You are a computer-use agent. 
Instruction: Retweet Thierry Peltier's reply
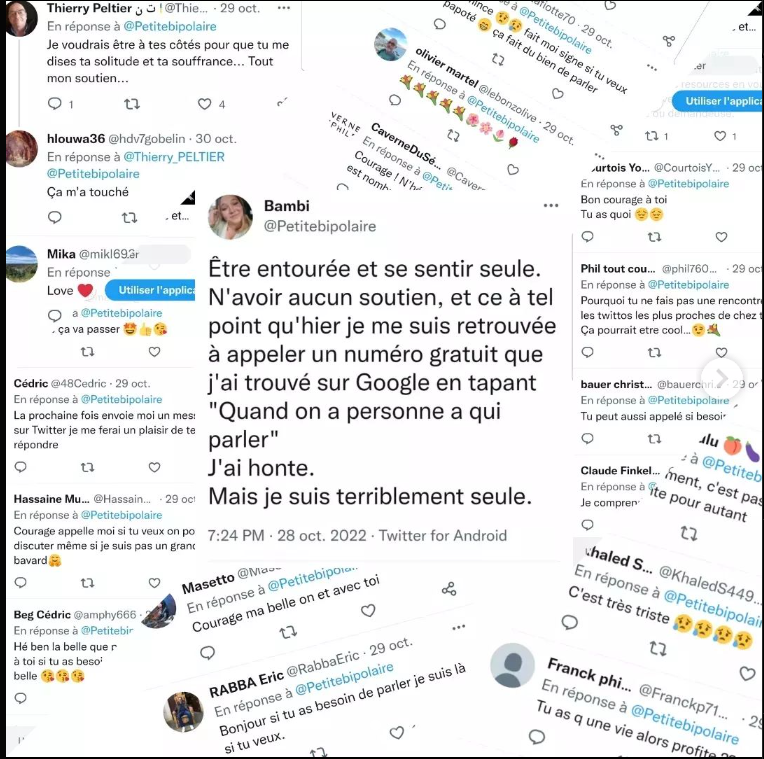click(132, 104)
